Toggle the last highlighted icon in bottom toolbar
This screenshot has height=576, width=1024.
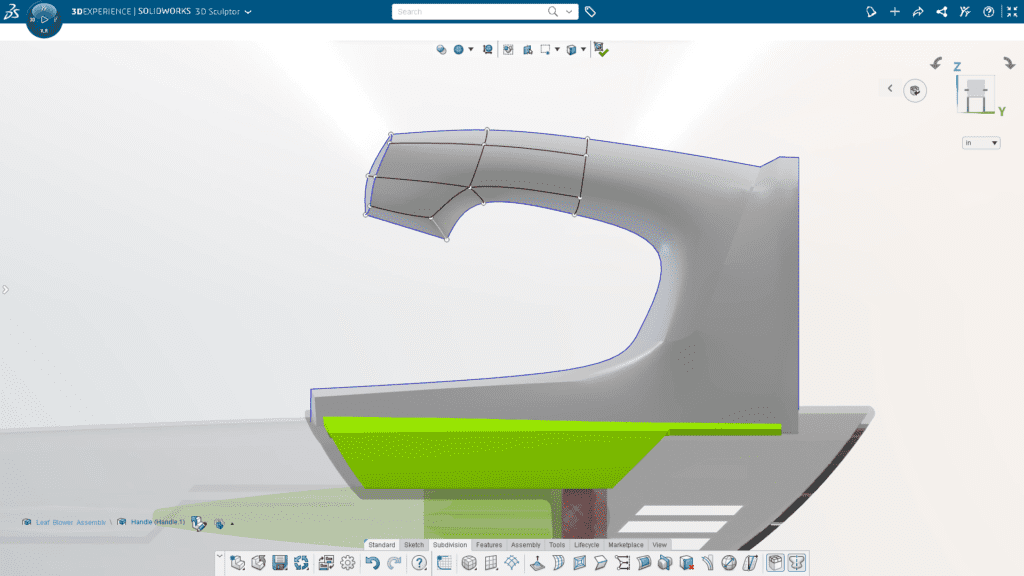click(x=797, y=563)
